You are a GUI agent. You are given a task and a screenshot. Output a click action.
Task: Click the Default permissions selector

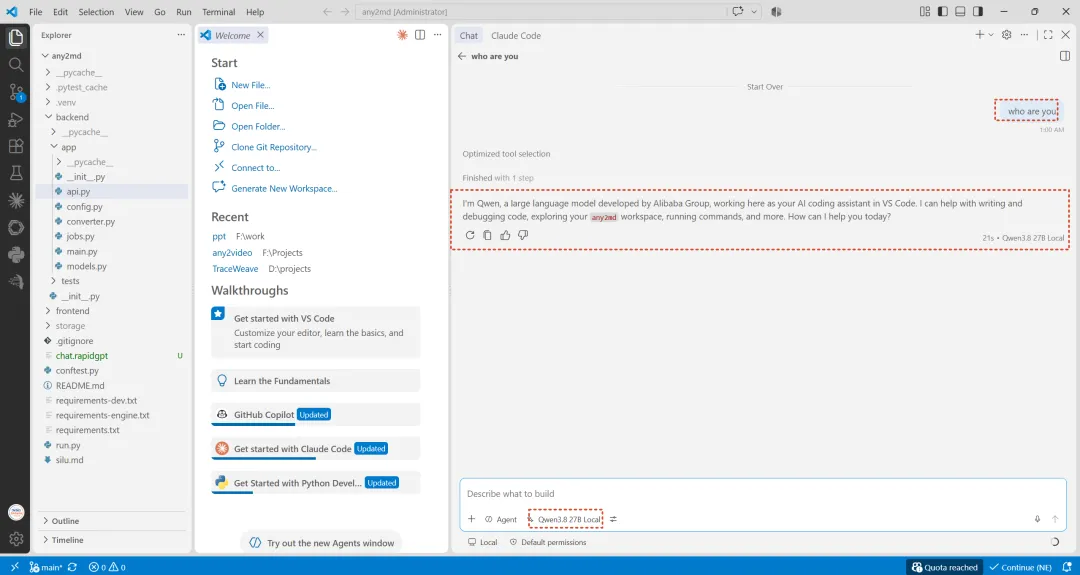tap(548, 543)
